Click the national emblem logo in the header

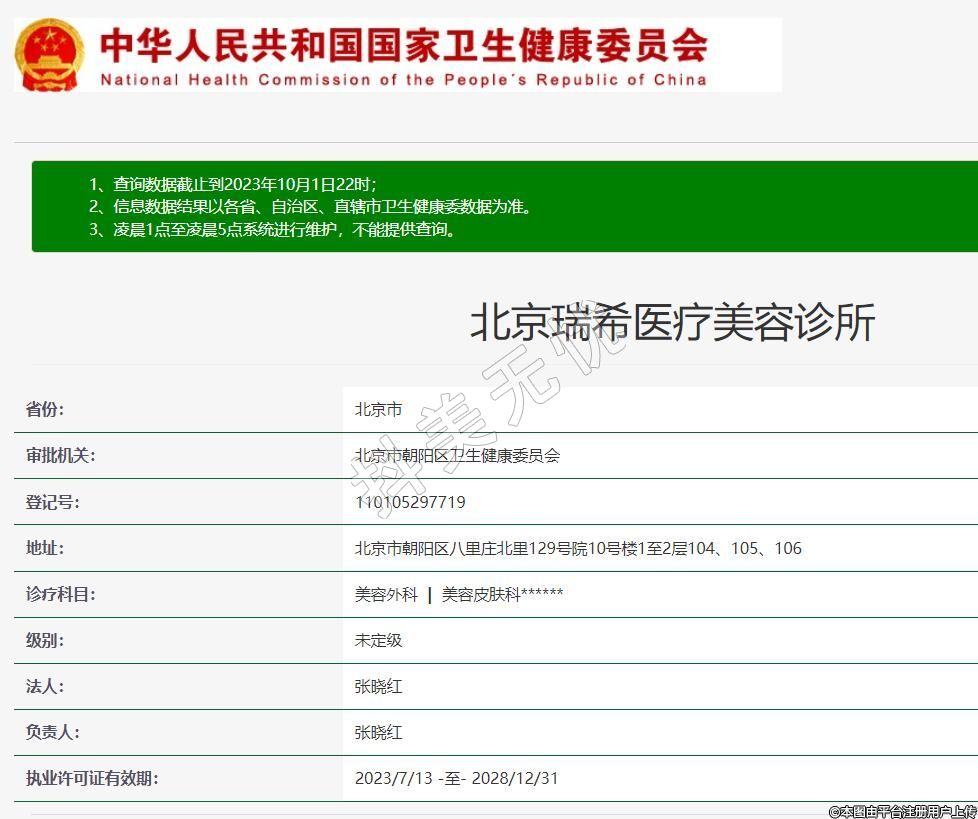(x=50, y=54)
